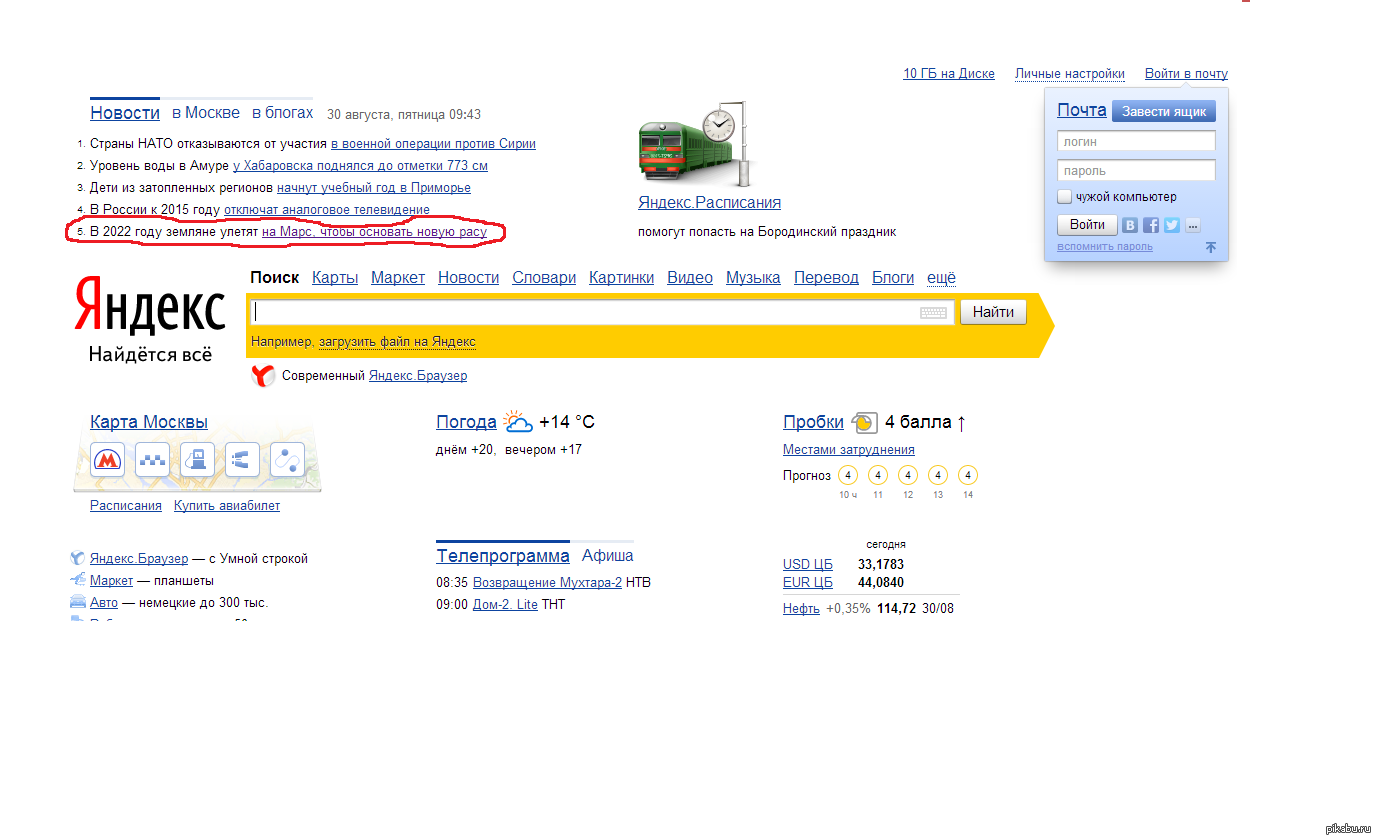Collapse the mail login panel arrow
Screen dimensions: 1376x840
[1210, 247]
